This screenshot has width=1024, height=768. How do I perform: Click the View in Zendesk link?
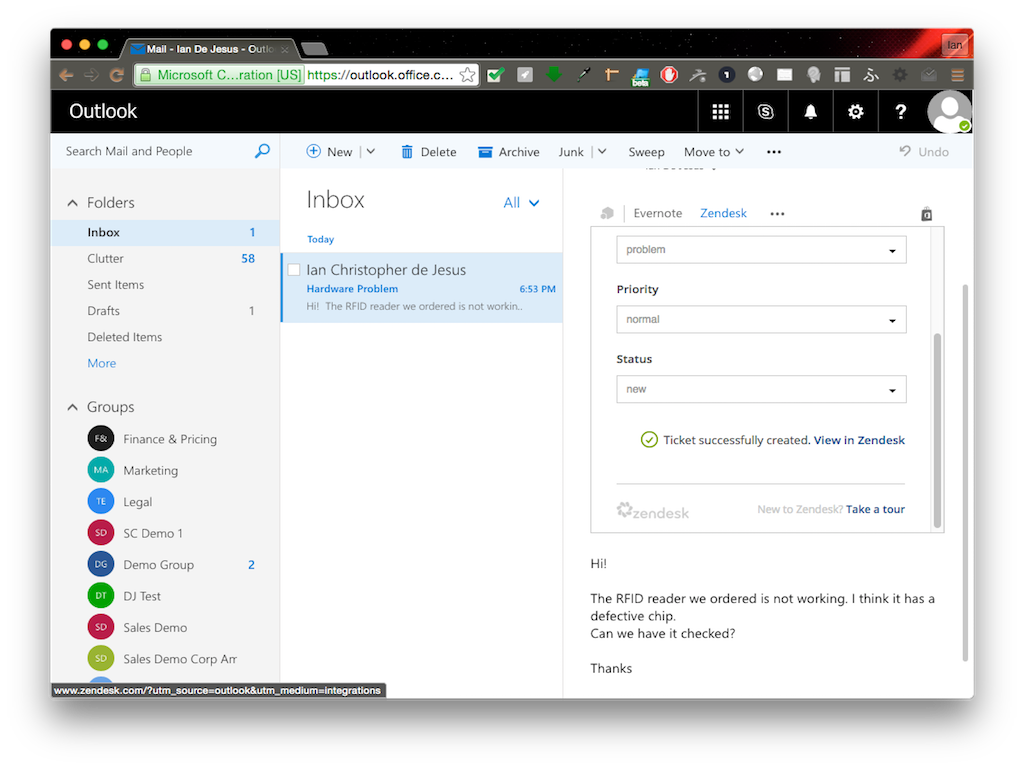(859, 440)
